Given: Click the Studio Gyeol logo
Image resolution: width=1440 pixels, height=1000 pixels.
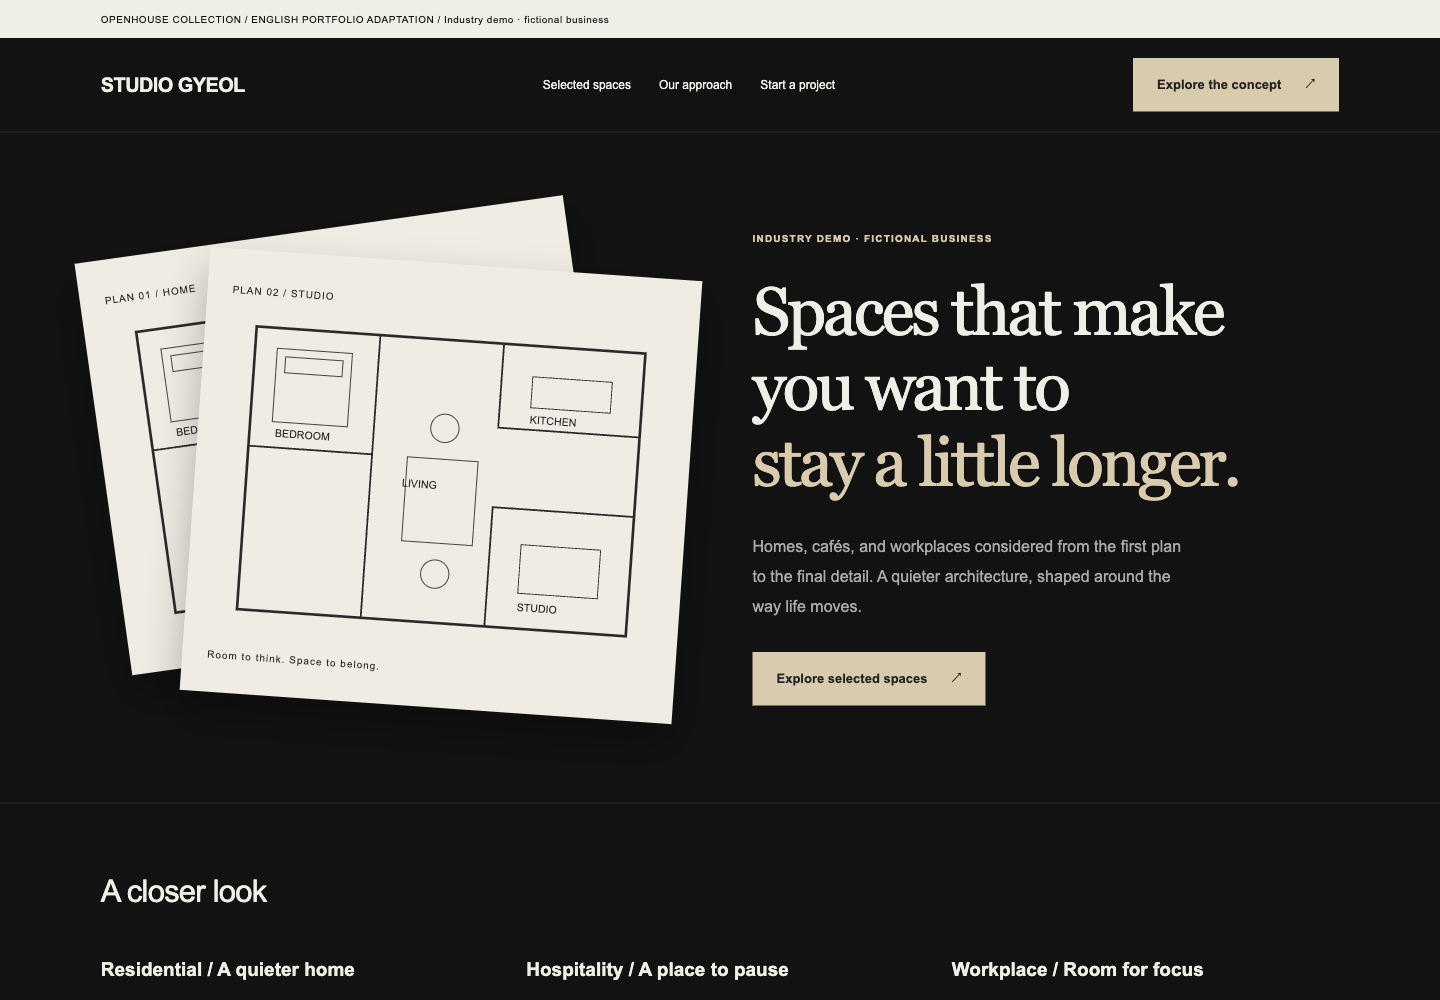Looking at the screenshot, I should pyautogui.click(x=173, y=85).
